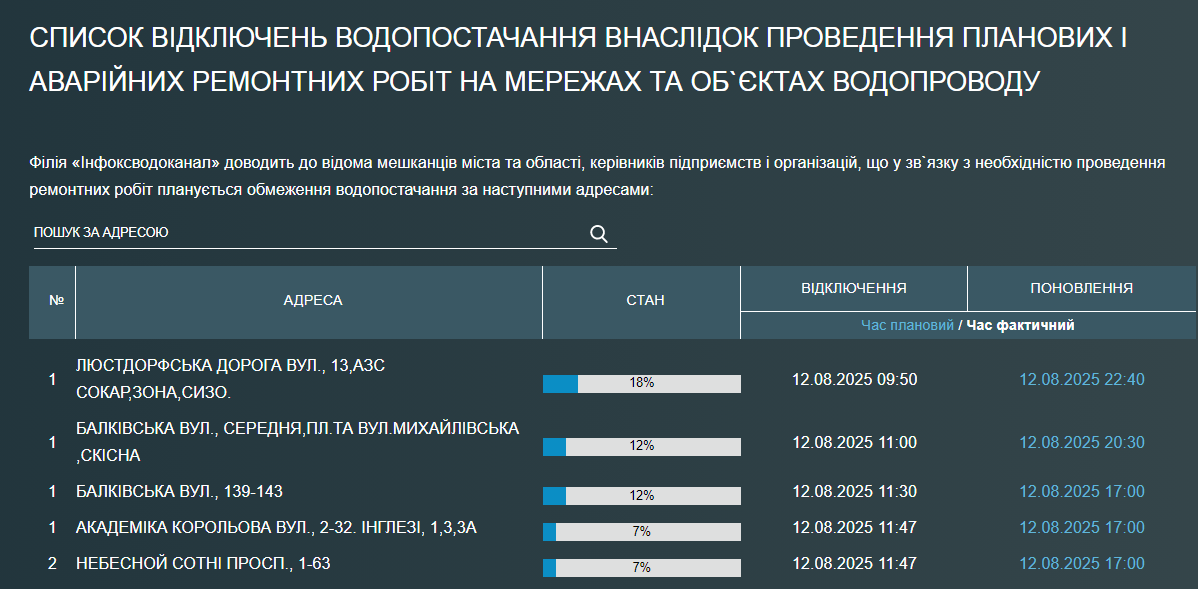Screen dimensions: 1198x589
Task: Click the 12% progress bar for Балківська, Середня
Action: click(641, 446)
